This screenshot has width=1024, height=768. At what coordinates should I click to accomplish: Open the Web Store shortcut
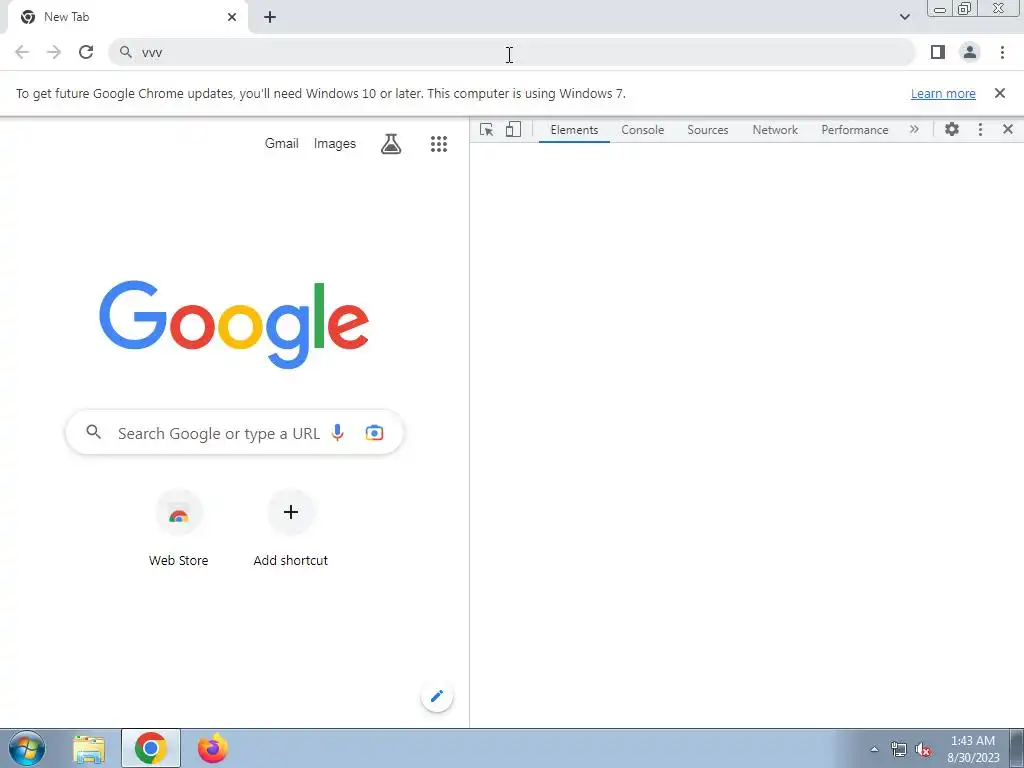pos(178,529)
